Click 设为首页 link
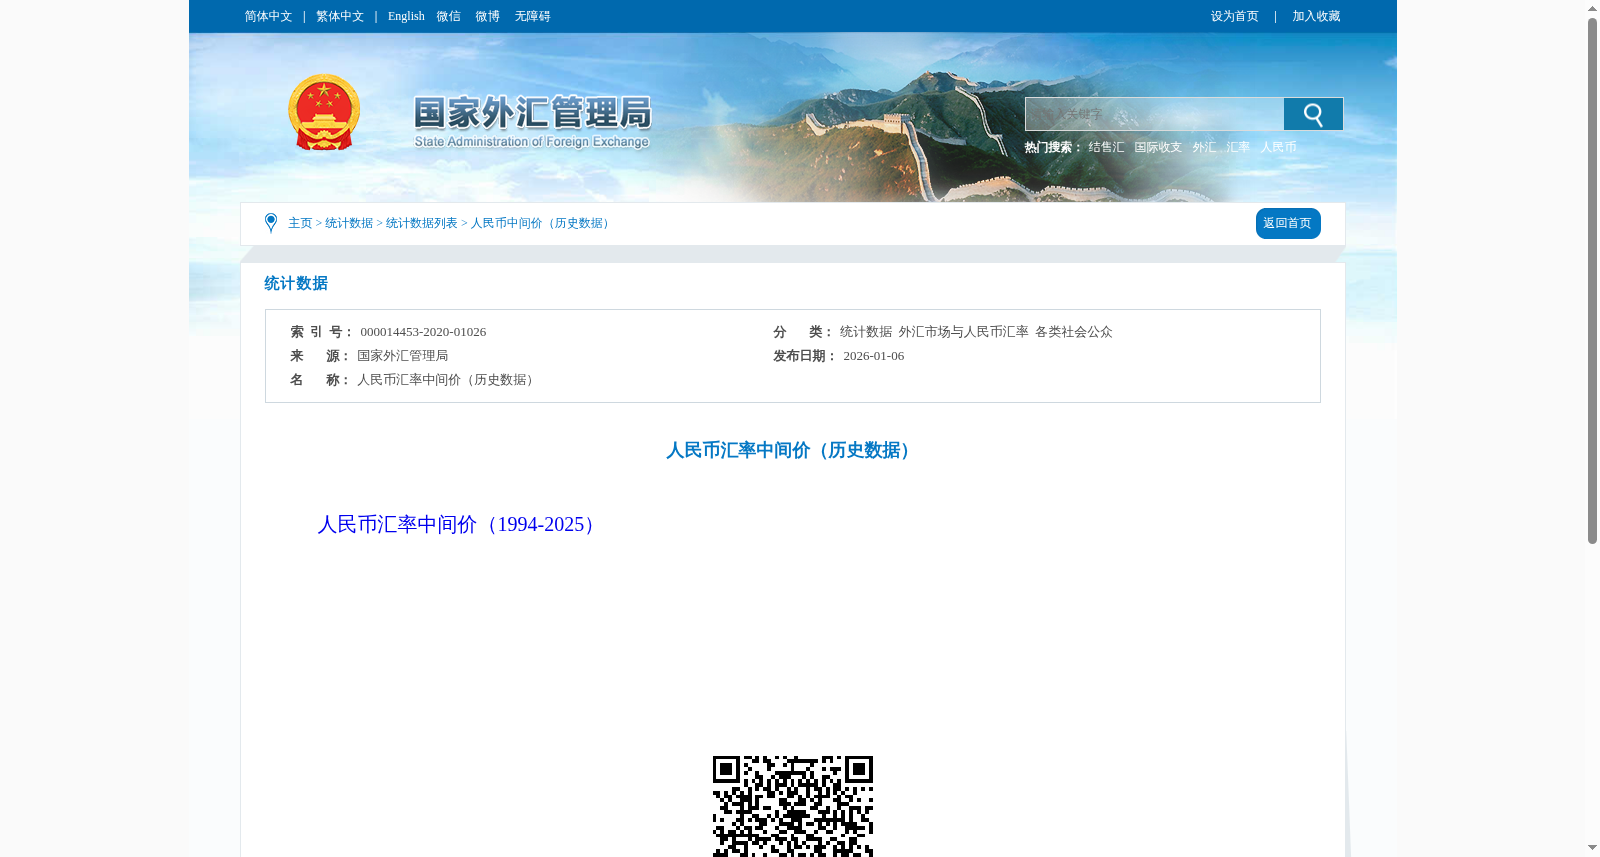The height and width of the screenshot is (857, 1600). pos(1234,16)
